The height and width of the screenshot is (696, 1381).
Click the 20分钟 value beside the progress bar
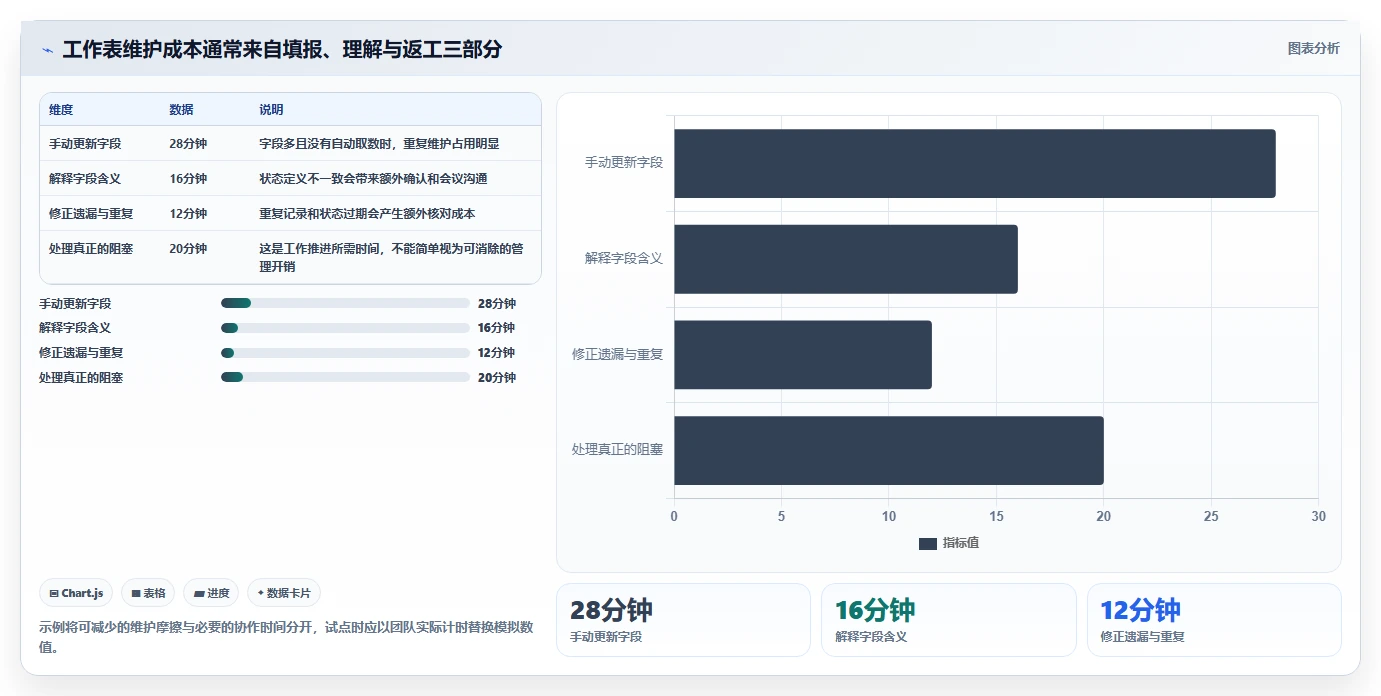[x=497, y=378]
